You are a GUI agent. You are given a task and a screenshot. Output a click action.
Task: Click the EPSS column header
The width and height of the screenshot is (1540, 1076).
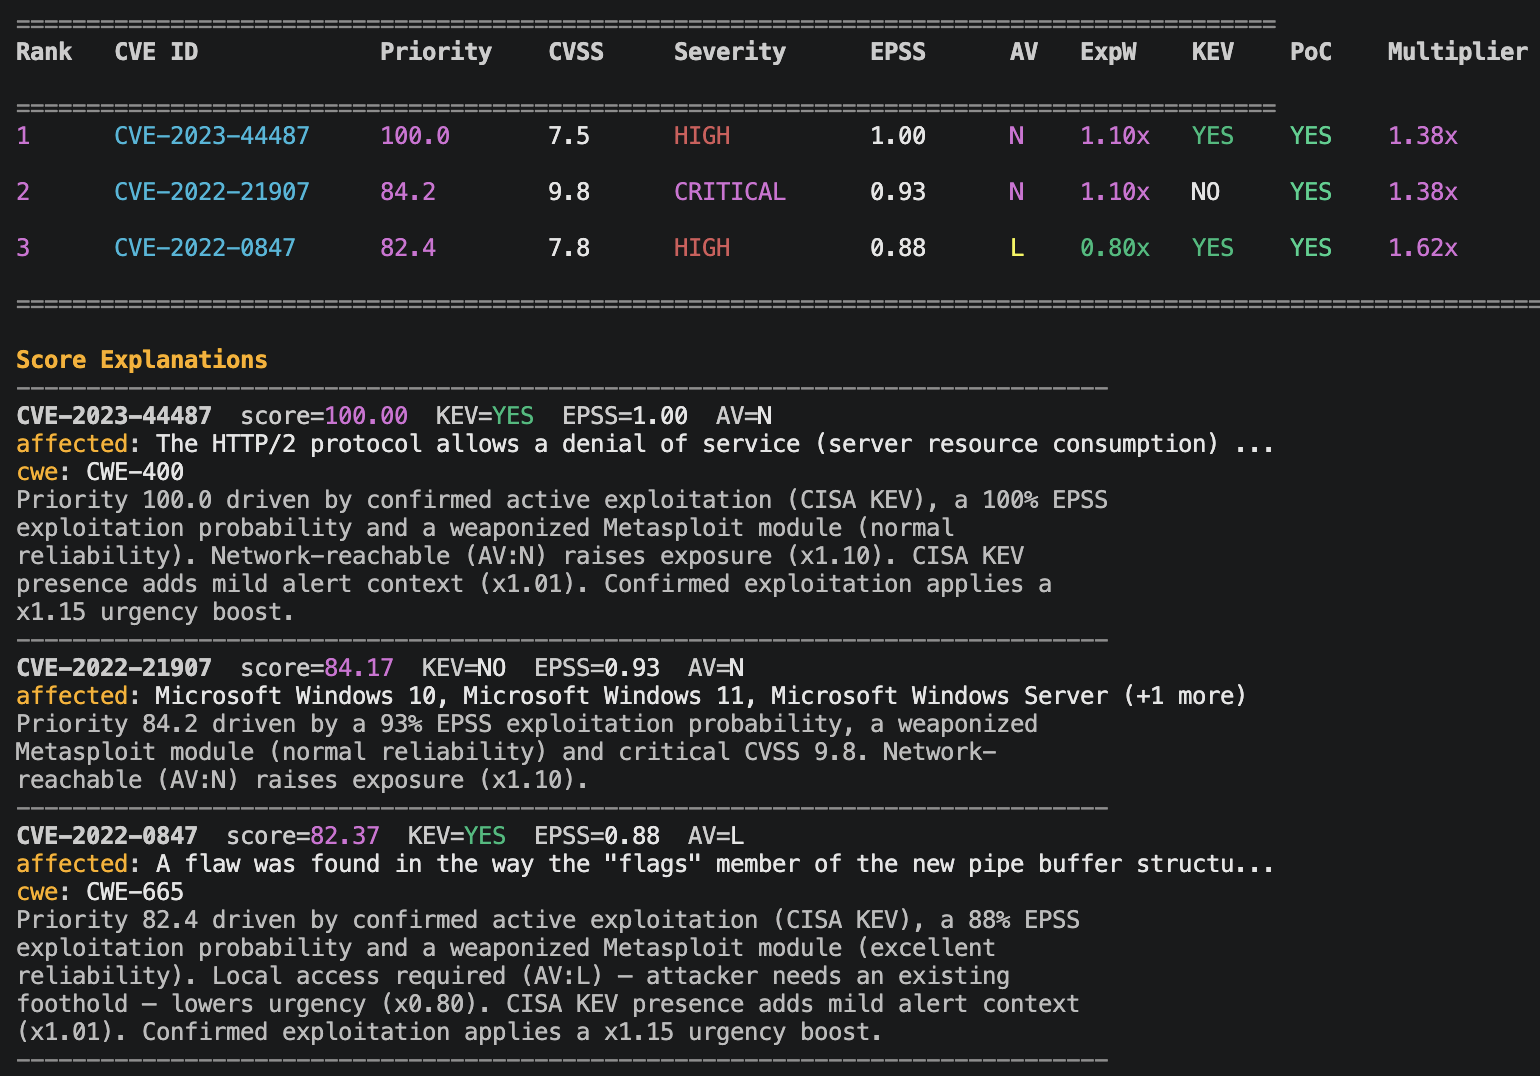tap(898, 52)
